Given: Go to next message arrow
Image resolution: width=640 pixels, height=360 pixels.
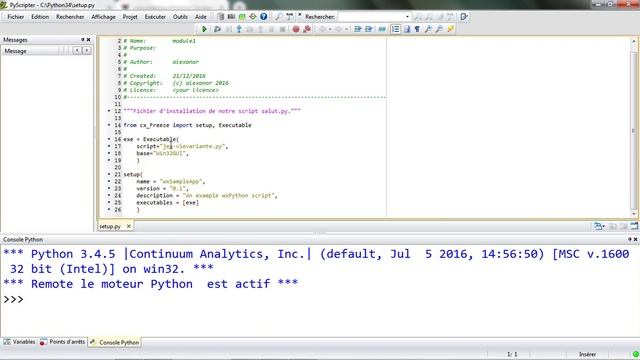Looking at the screenshot, I should pyautogui.click(x=87, y=51).
